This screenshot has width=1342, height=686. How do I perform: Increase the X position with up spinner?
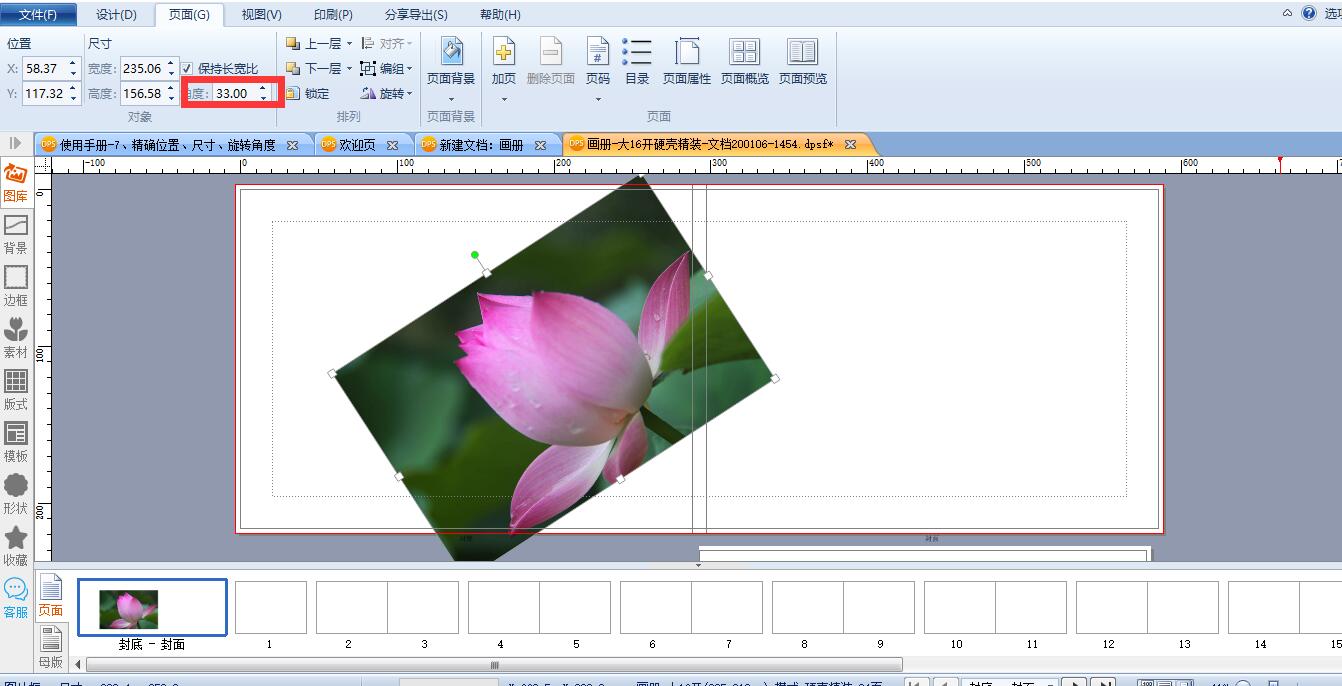tap(73, 64)
